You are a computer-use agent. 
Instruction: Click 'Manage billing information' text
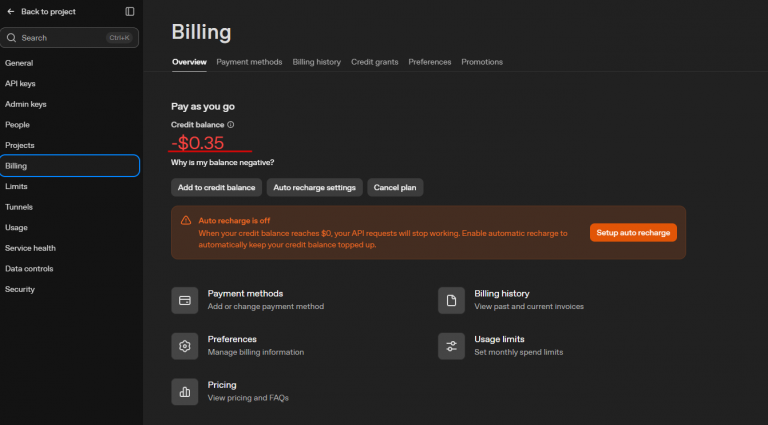pyautogui.click(x=256, y=352)
